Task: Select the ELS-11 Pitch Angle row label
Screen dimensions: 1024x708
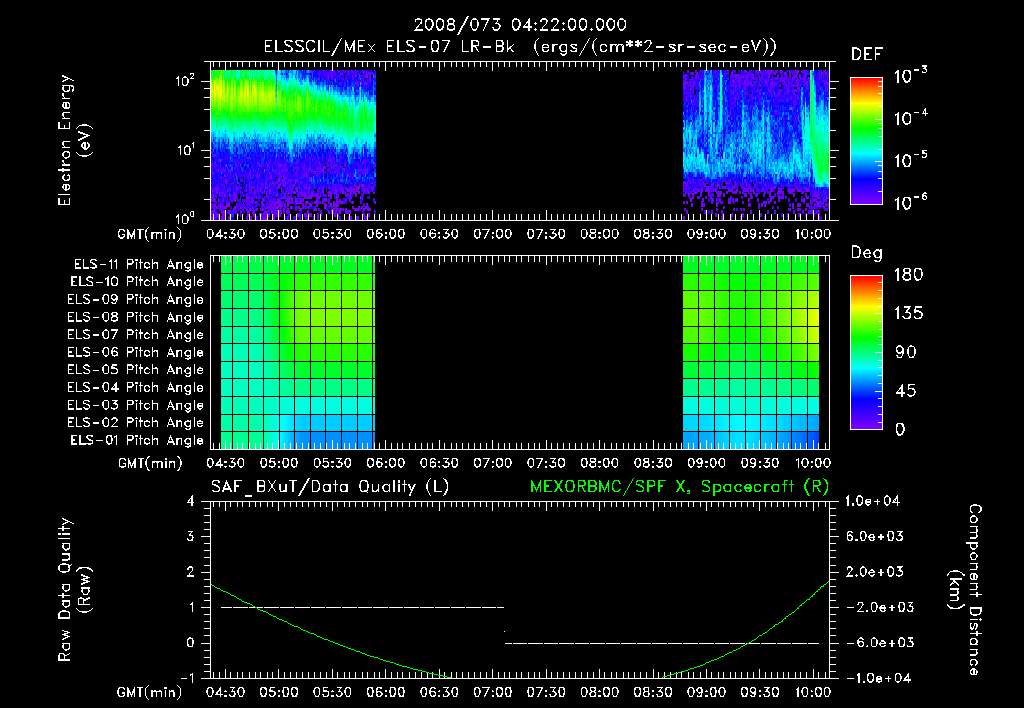Action: pos(138,265)
